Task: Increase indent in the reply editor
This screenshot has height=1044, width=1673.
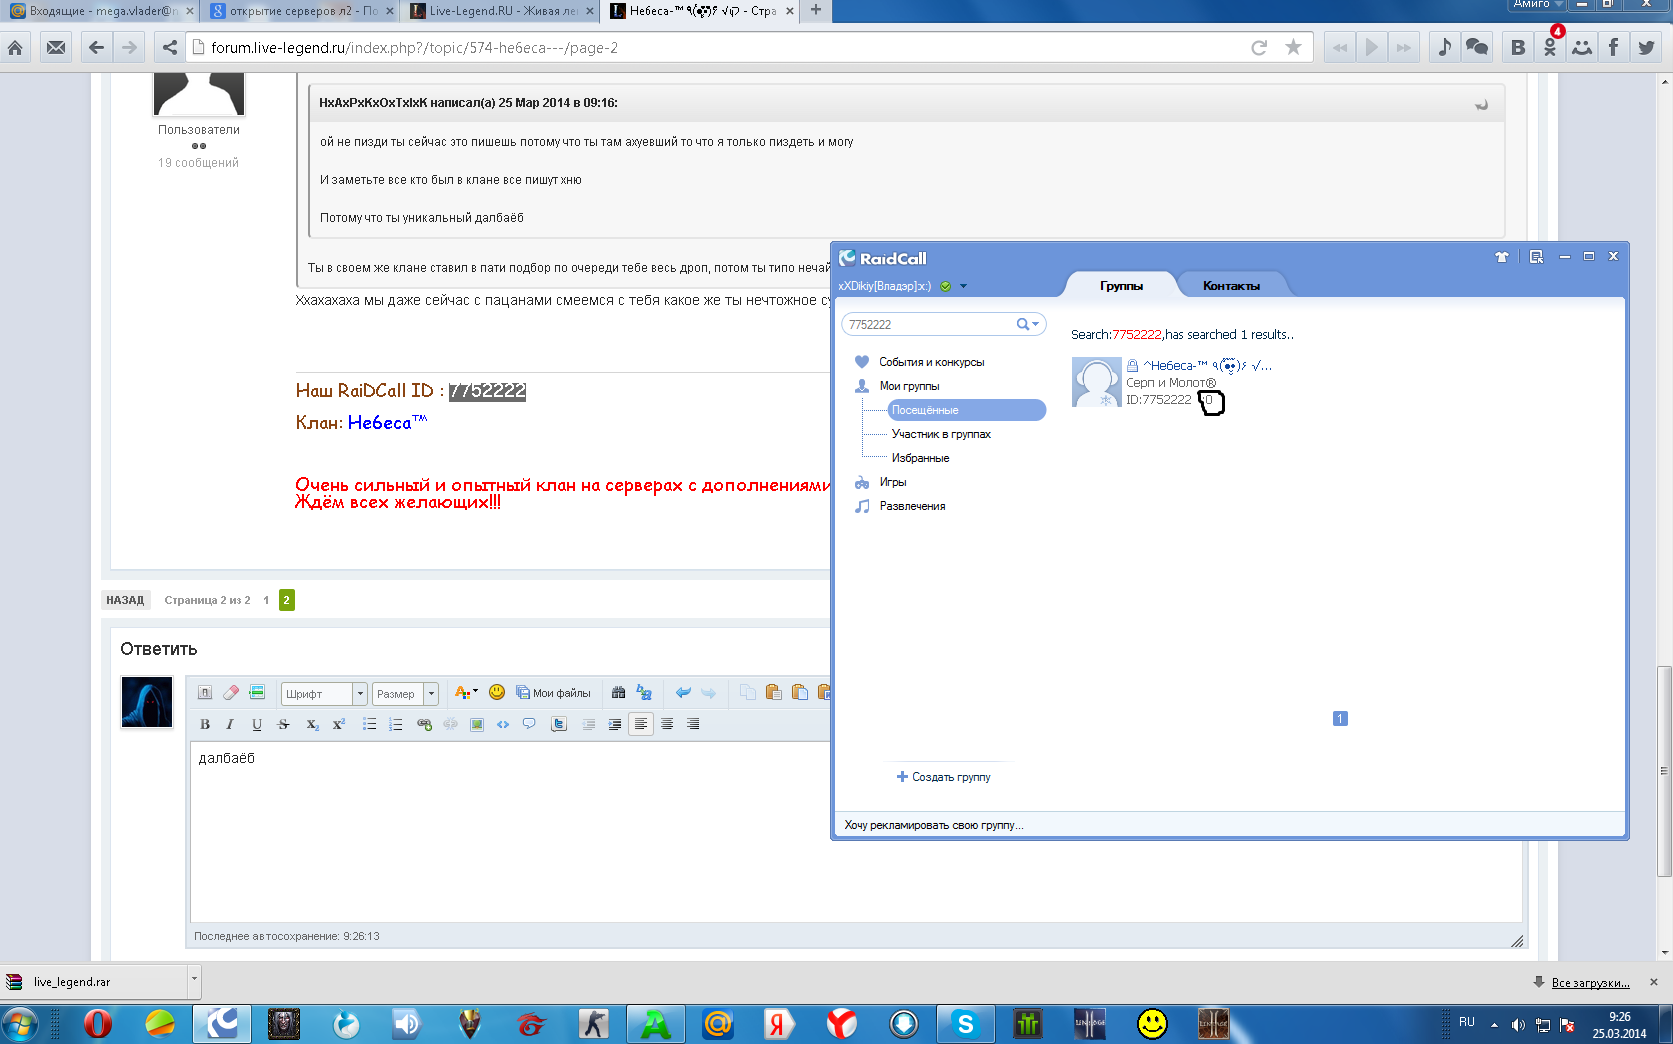Action: tap(615, 724)
